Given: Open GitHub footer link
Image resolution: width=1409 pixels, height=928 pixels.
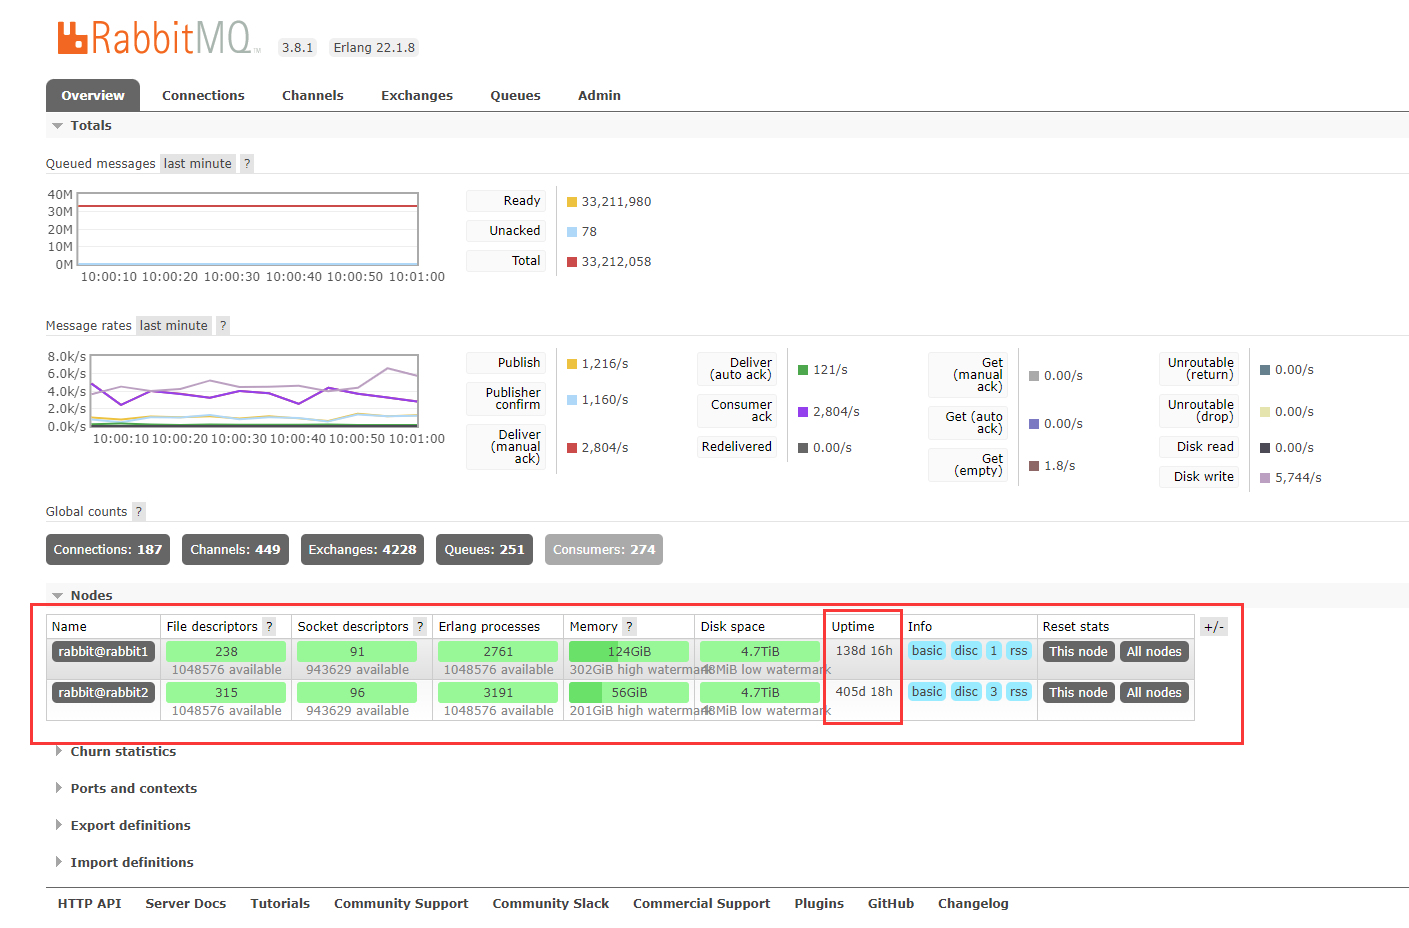Looking at the screenshot, I should click(891, 904).
